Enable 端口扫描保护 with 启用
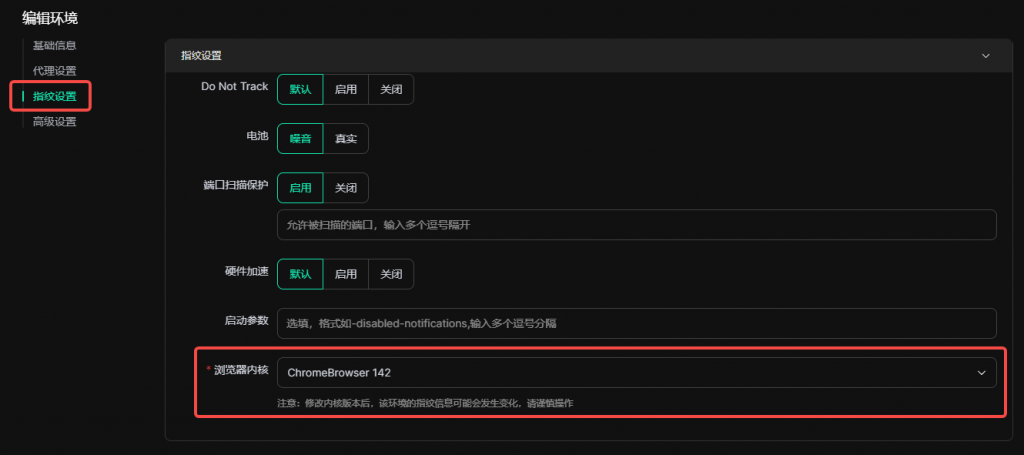 [300, 188]
